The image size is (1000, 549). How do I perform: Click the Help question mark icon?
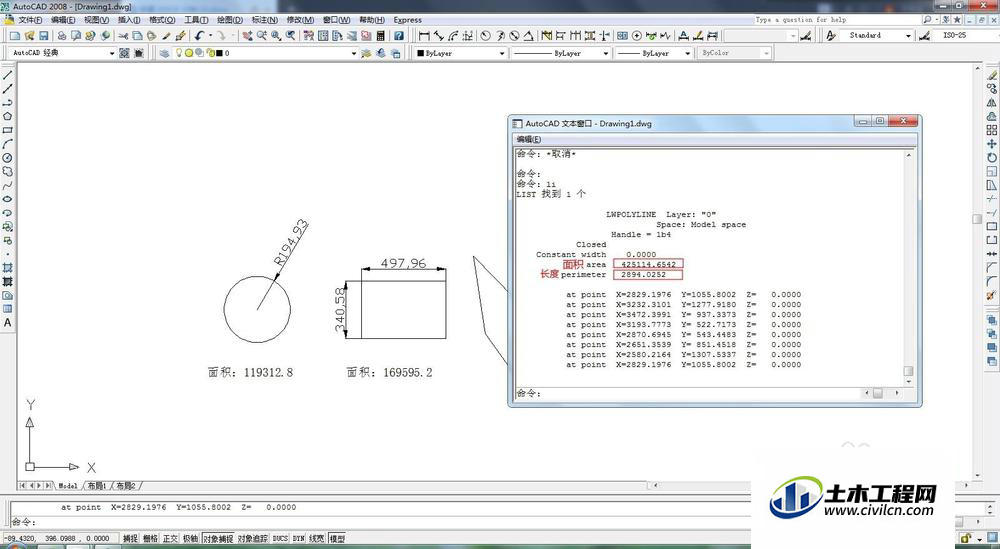click(399, 36)
